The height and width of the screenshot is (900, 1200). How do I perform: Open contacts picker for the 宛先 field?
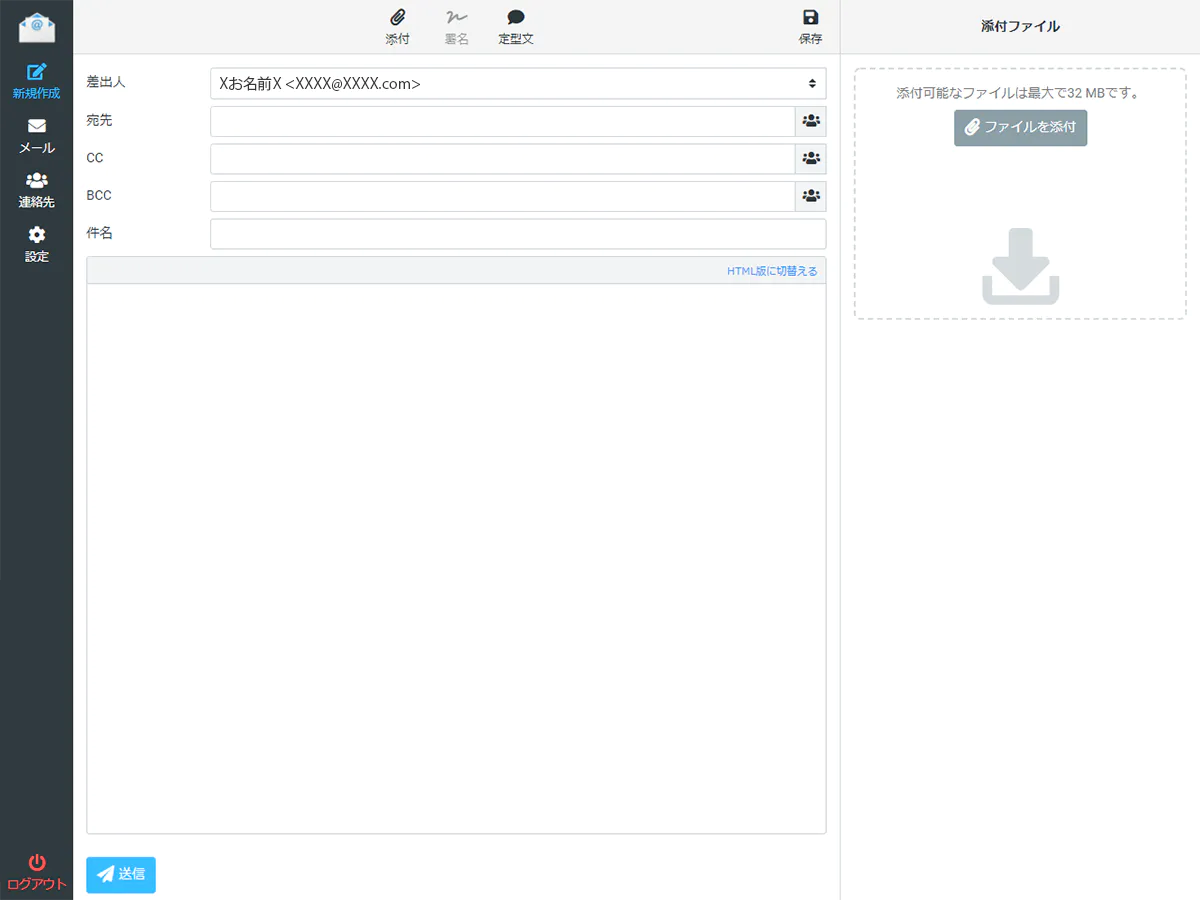811,121
